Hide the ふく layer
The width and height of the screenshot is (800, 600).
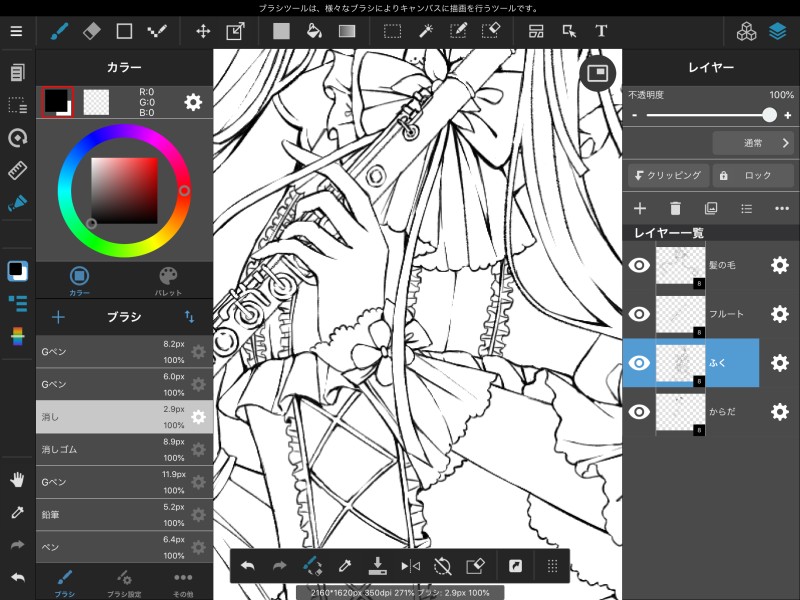click(639, 363)
